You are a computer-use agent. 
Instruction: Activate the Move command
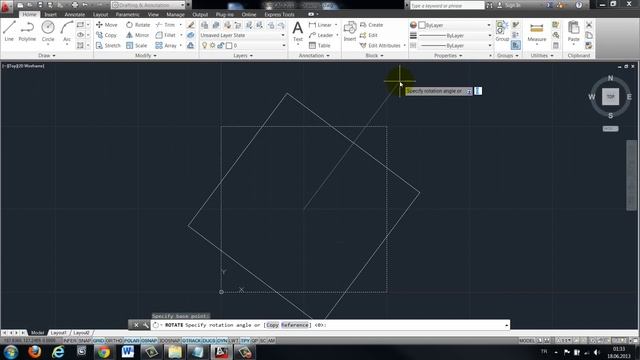coord(107,25)
